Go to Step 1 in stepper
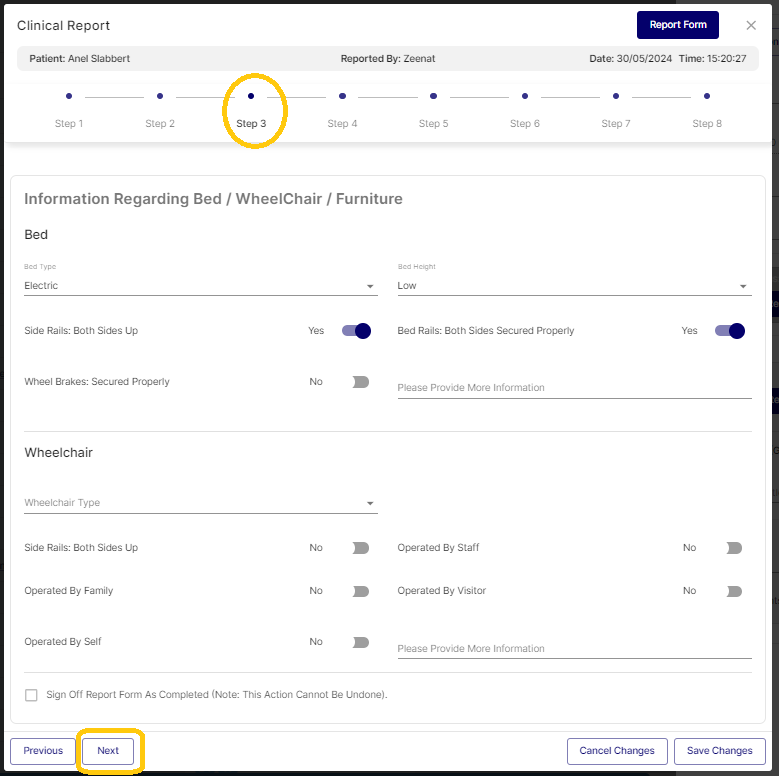This screenshot has width=779, height=776. coord(69,97)
